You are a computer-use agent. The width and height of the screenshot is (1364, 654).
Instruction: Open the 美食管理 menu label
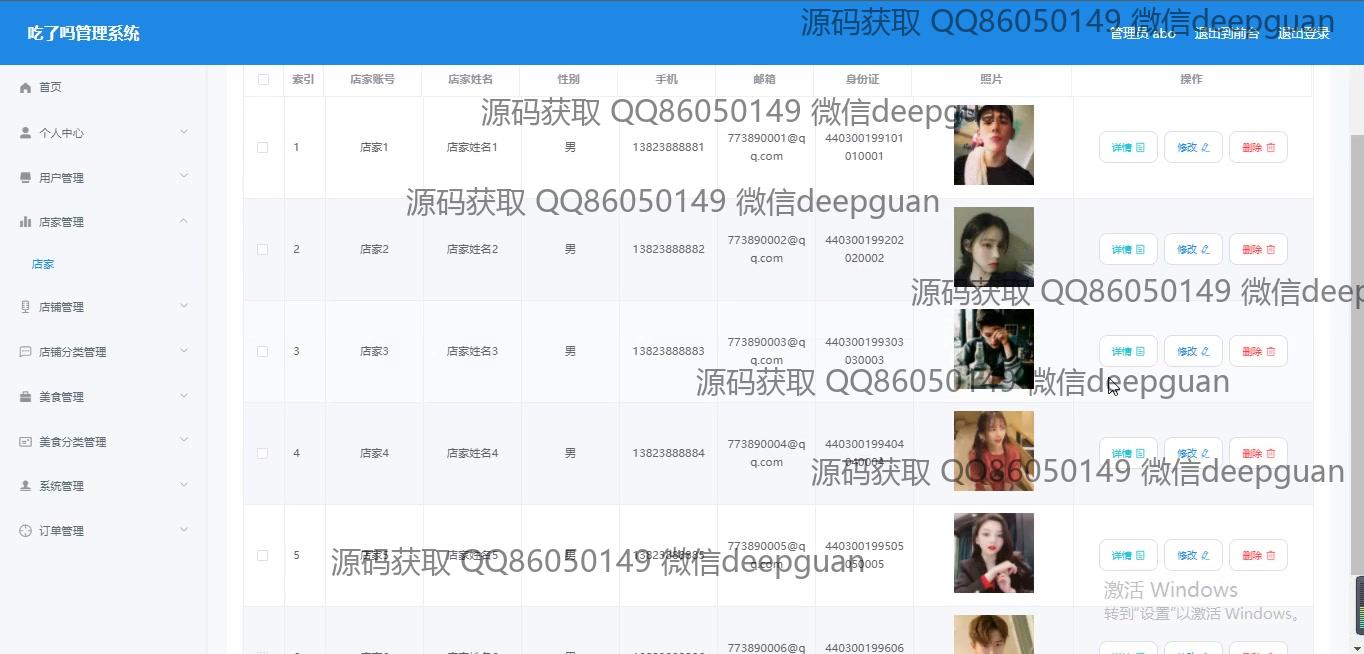[x=61, y=397]
